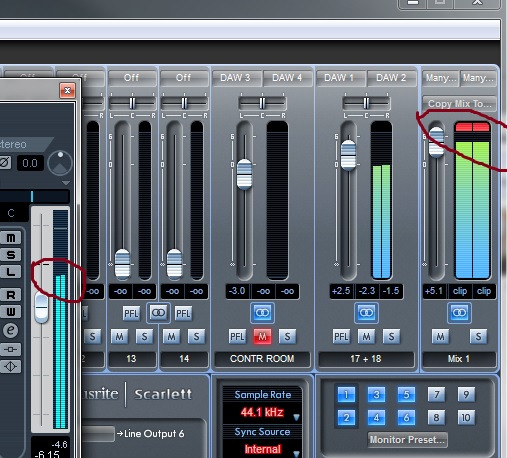Toggle monitor output button 6

[x=406, y=417]
